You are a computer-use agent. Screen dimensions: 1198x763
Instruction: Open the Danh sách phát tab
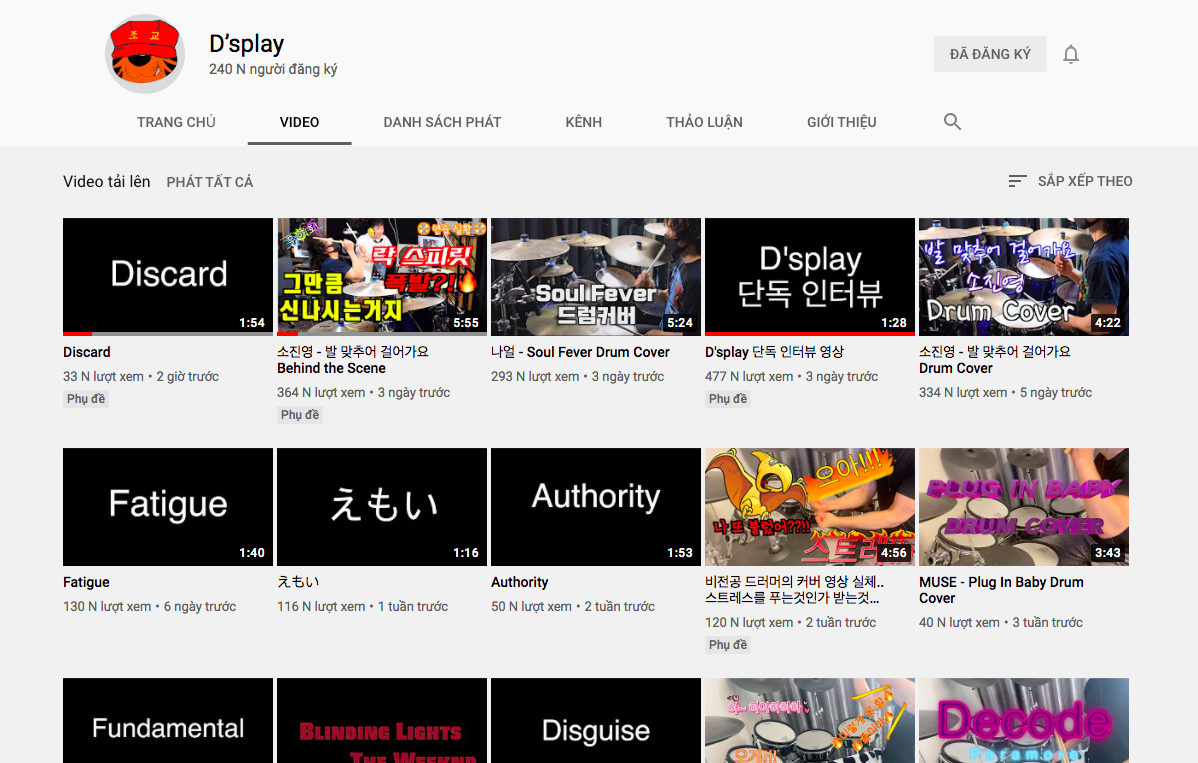[x=442, y=122]
